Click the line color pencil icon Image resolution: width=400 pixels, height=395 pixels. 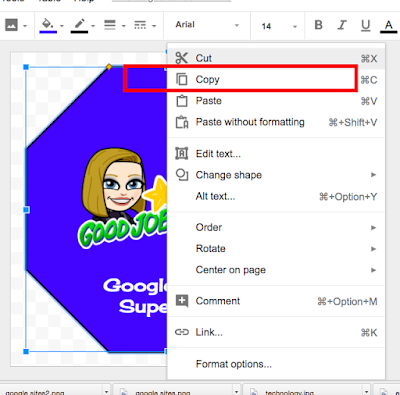click(x=79, y=23)
